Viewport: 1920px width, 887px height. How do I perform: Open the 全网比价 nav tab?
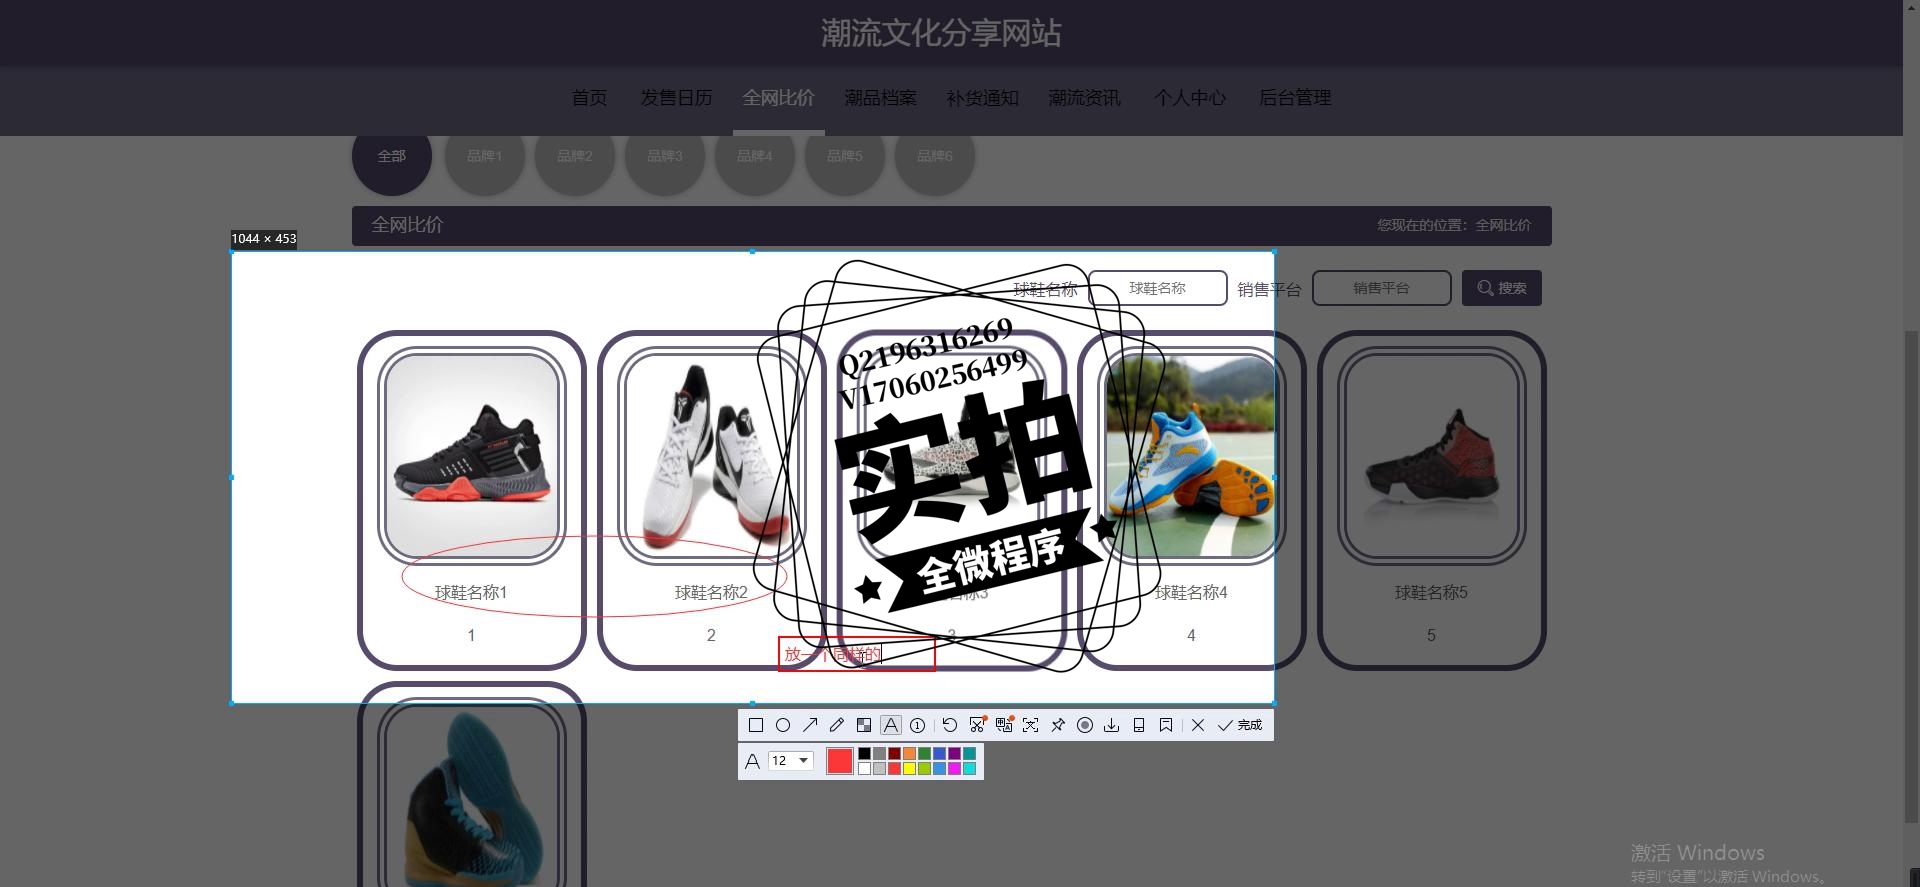tap(778, 98)
